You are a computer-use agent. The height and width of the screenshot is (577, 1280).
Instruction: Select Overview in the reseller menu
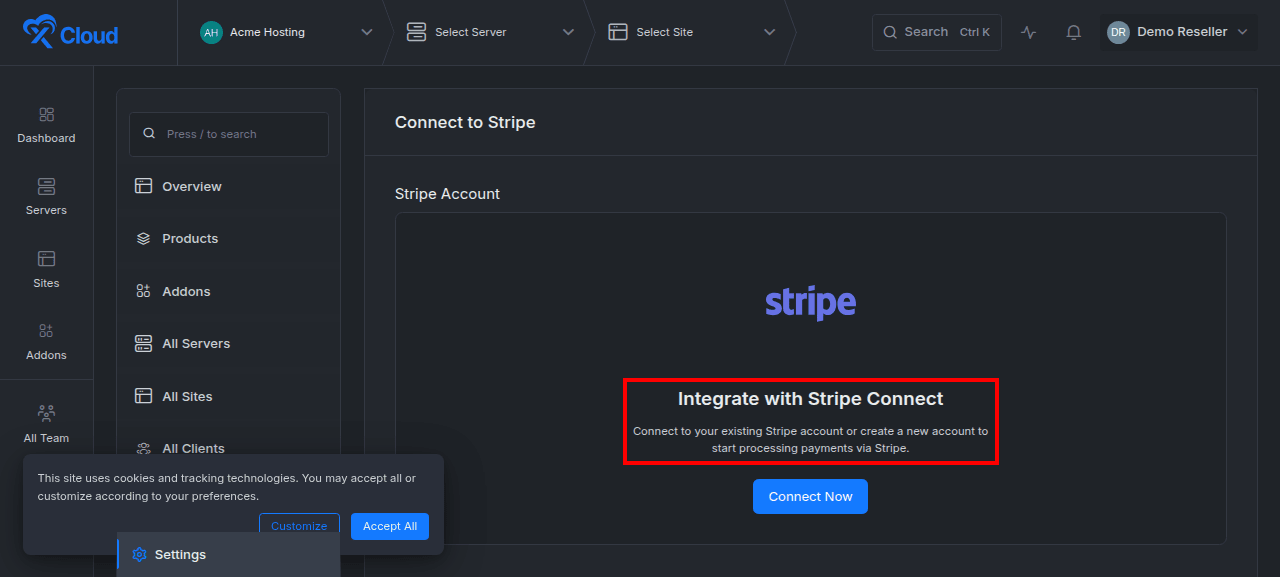[x=228, y=186]
